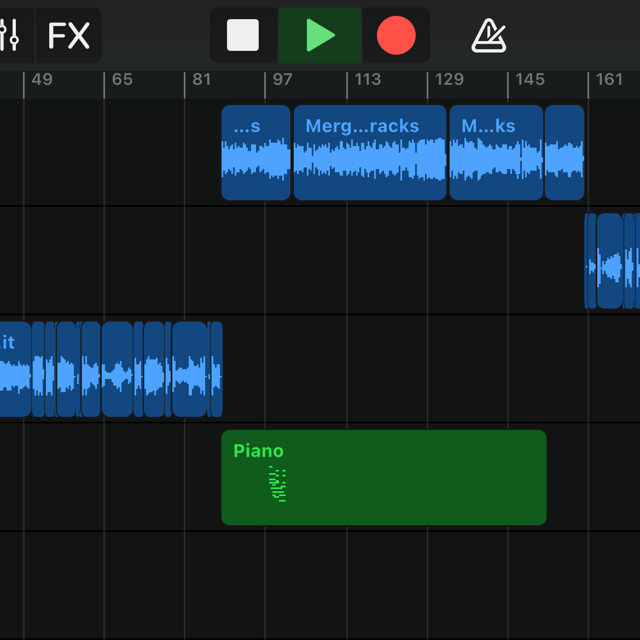Select the "M...ks" audio region
This screenshot has height=640, width=640.
coord(496,153)
